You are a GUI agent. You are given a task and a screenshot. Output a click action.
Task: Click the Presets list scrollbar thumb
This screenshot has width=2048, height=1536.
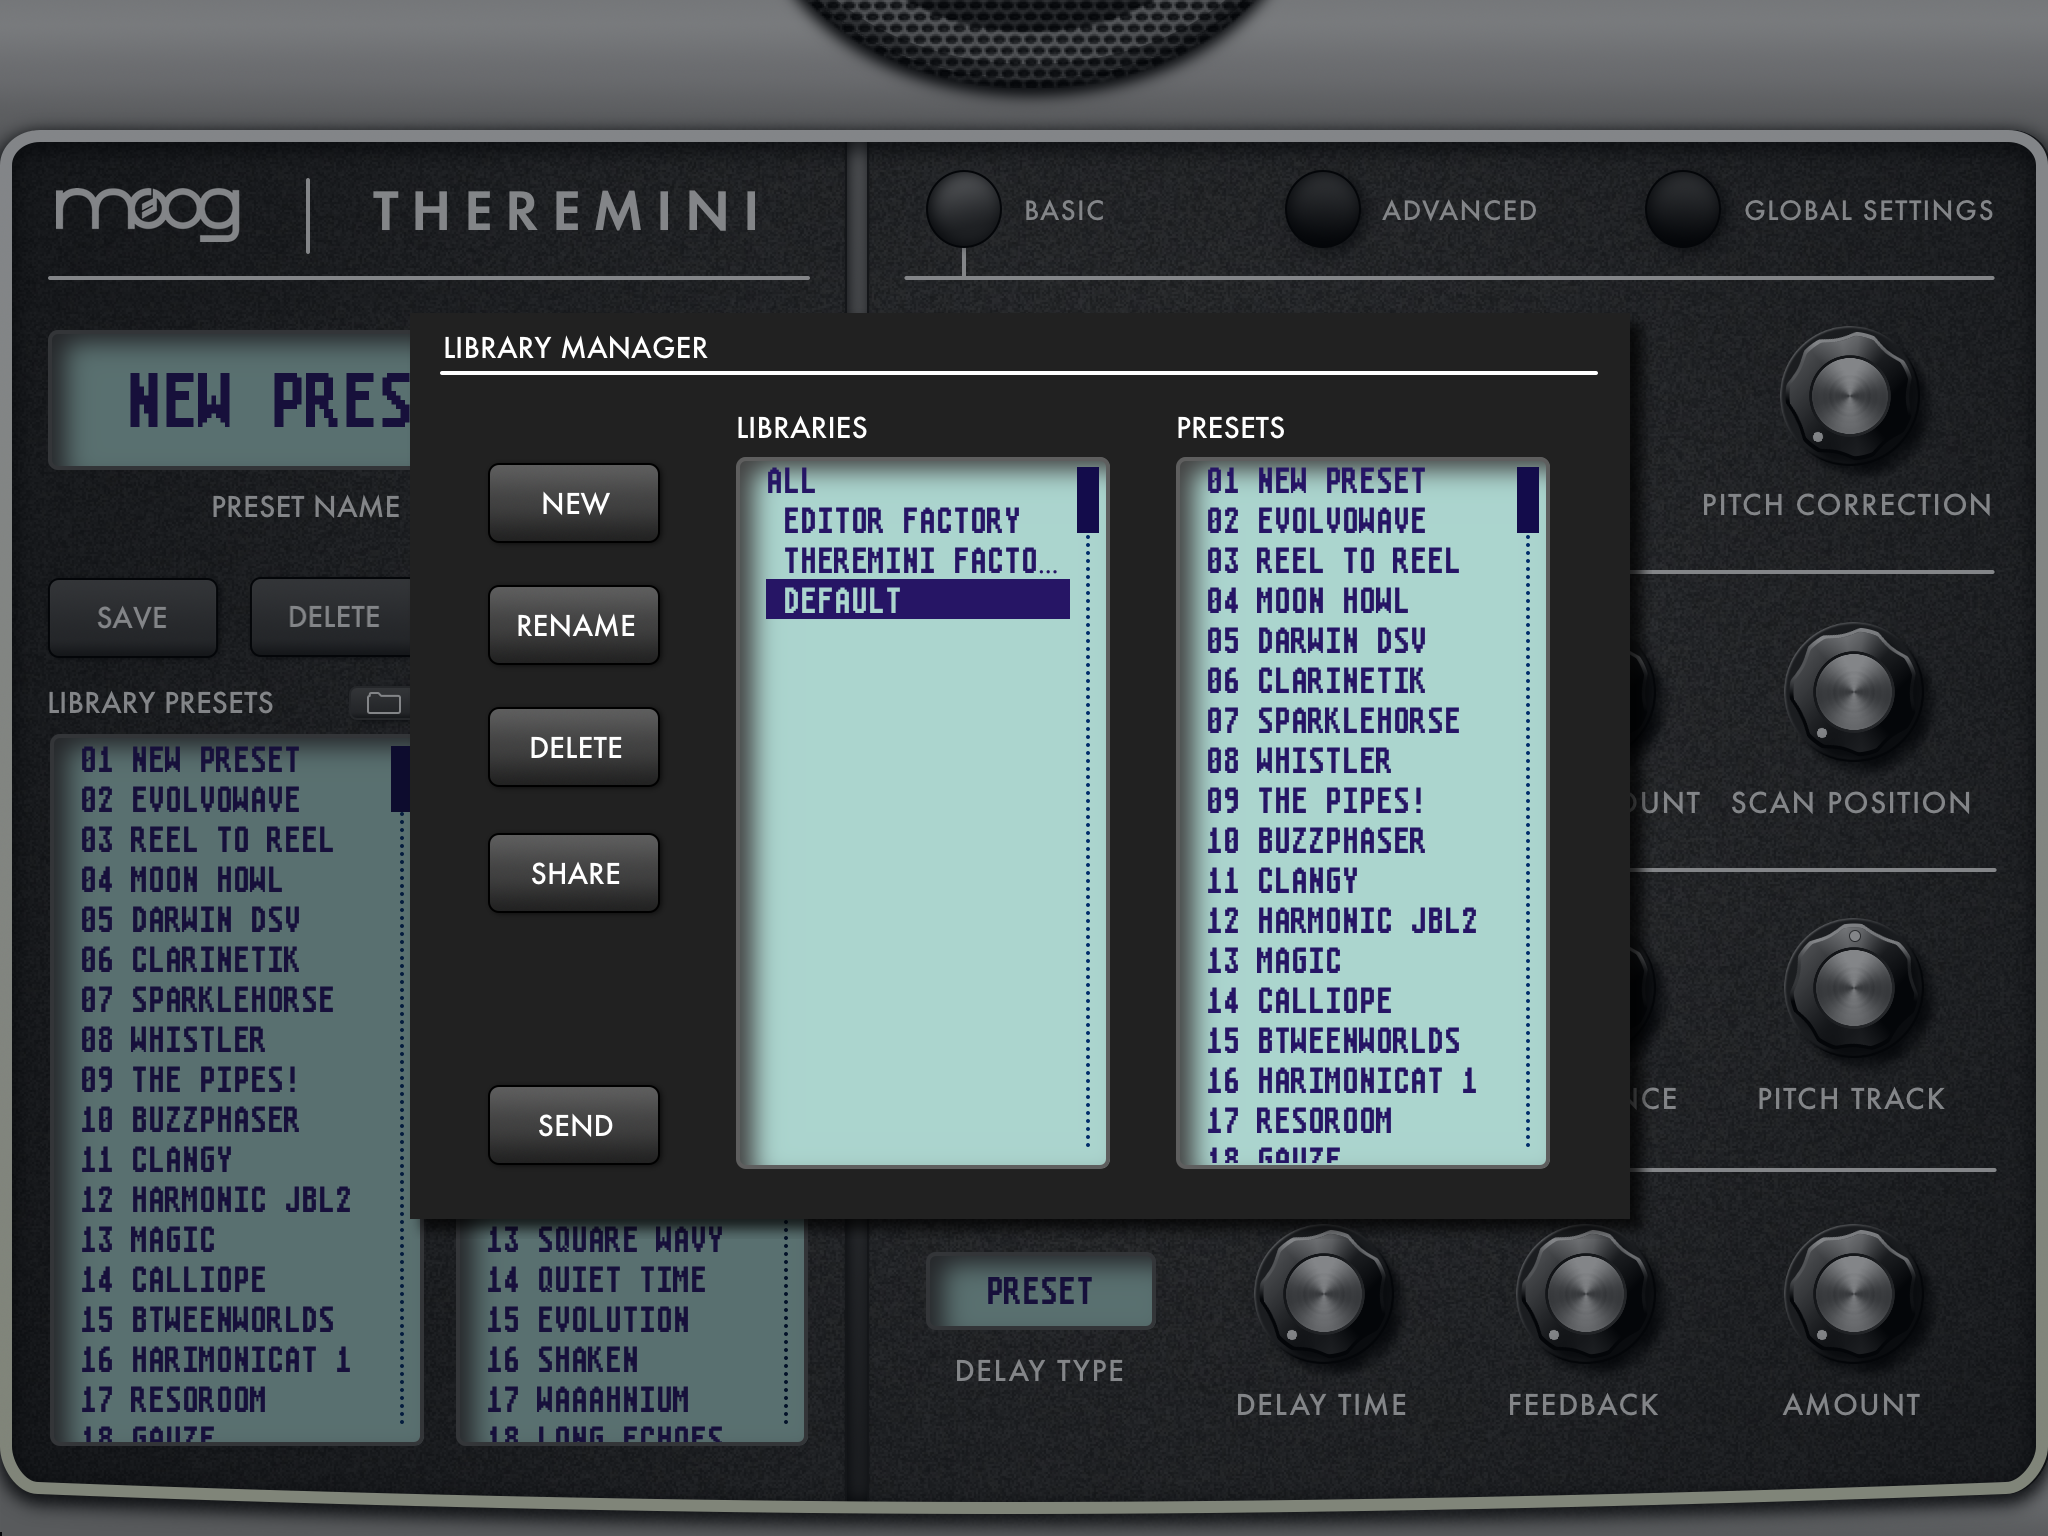point(1527,499)
